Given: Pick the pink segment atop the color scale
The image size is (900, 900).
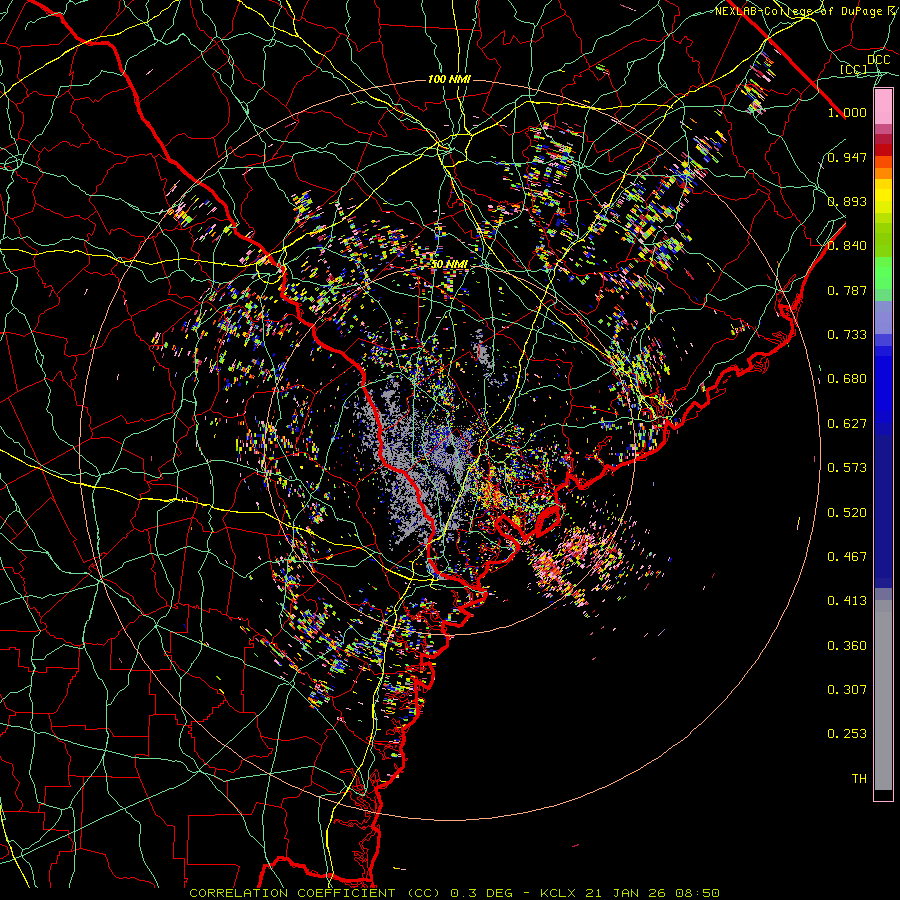Looking at the screenshot, I should click(x=883, y=107).
